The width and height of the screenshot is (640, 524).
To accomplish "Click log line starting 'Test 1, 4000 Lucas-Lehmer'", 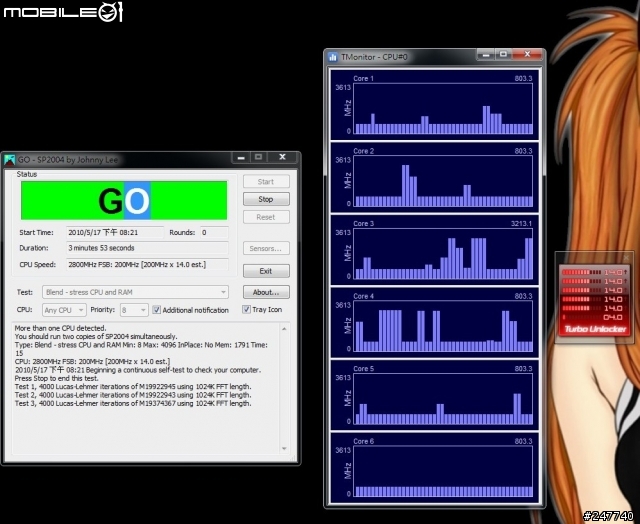I will [x=133, y=386].
